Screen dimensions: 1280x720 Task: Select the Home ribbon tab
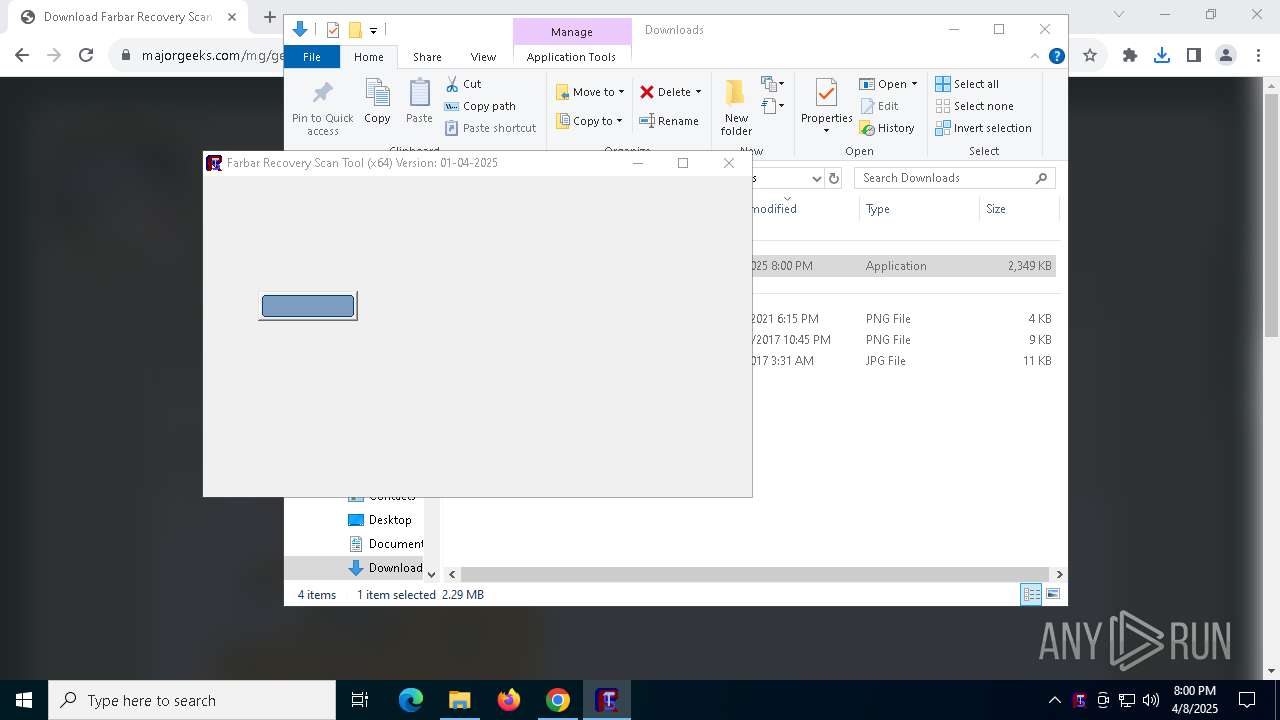368,57
